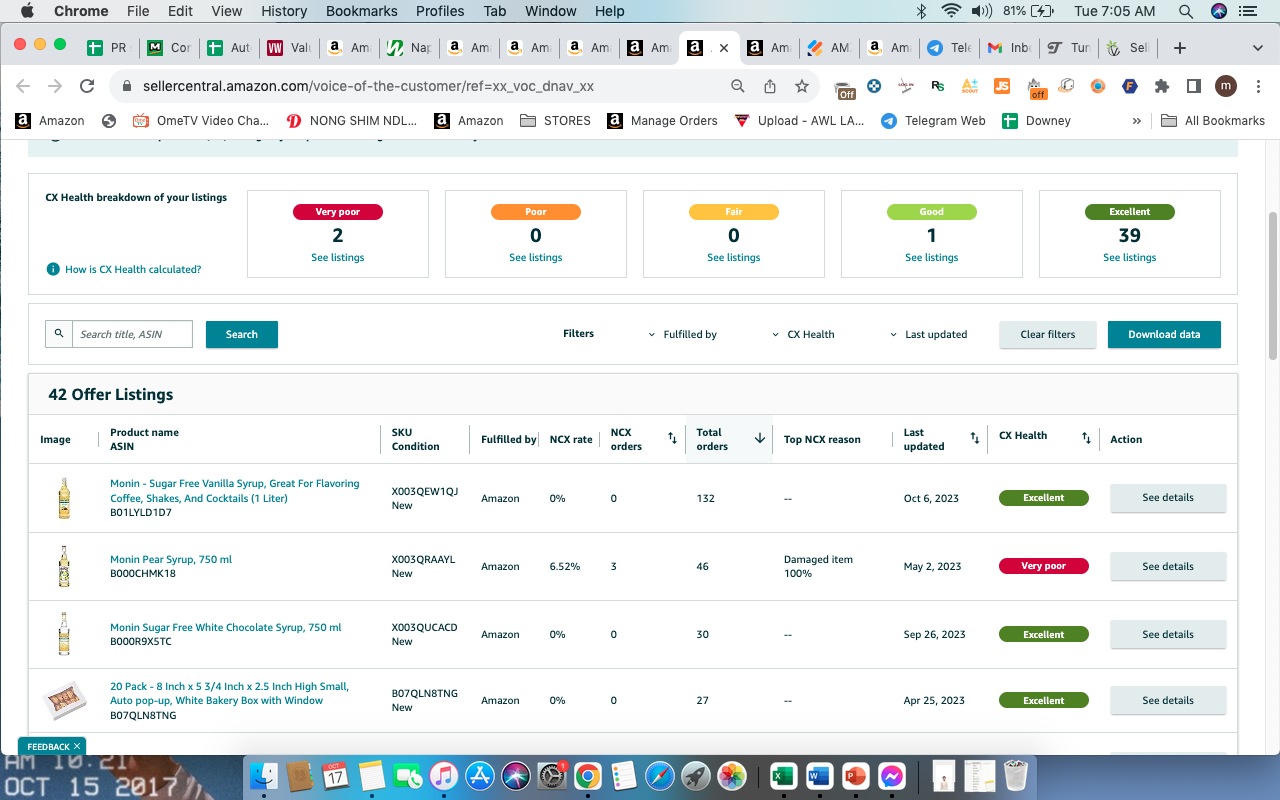
Task: Open Manage Orders bookmark
Action: 664,121
